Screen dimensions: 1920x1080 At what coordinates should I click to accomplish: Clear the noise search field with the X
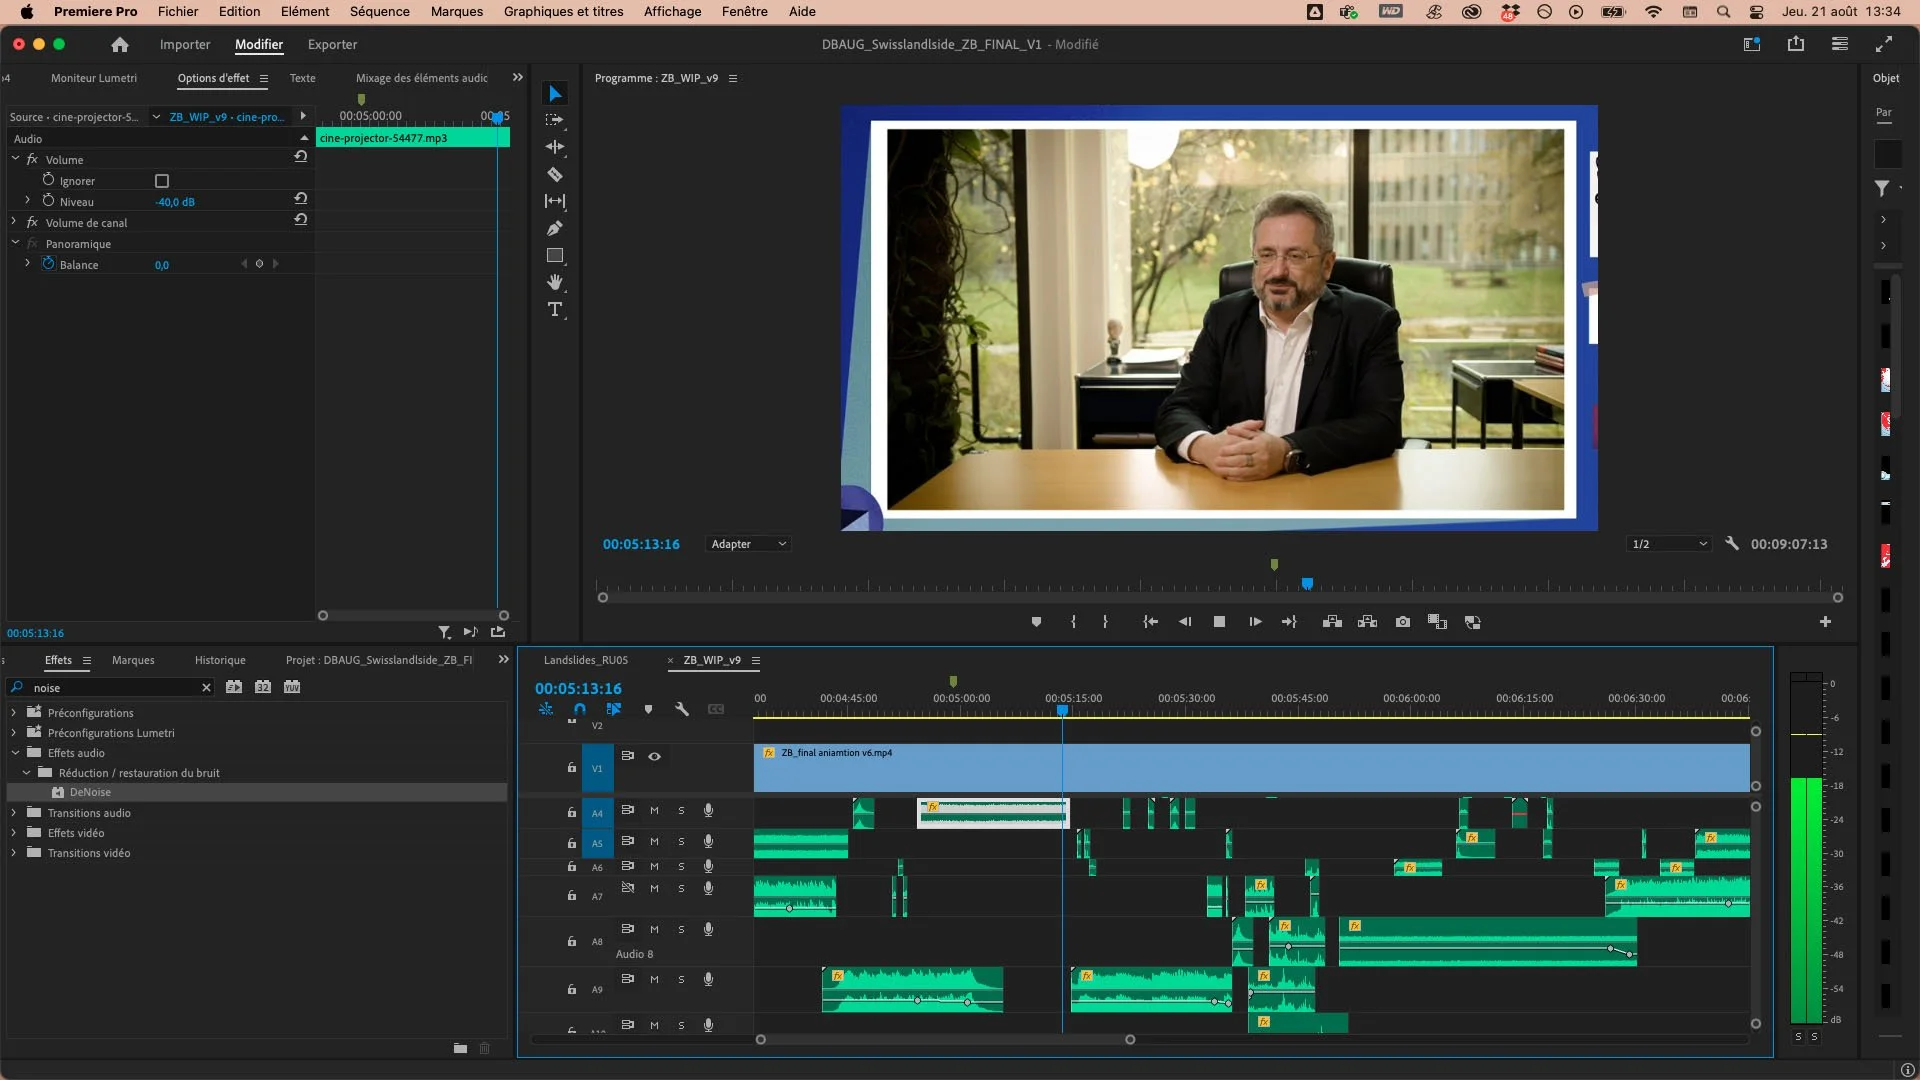coord(207,687)
